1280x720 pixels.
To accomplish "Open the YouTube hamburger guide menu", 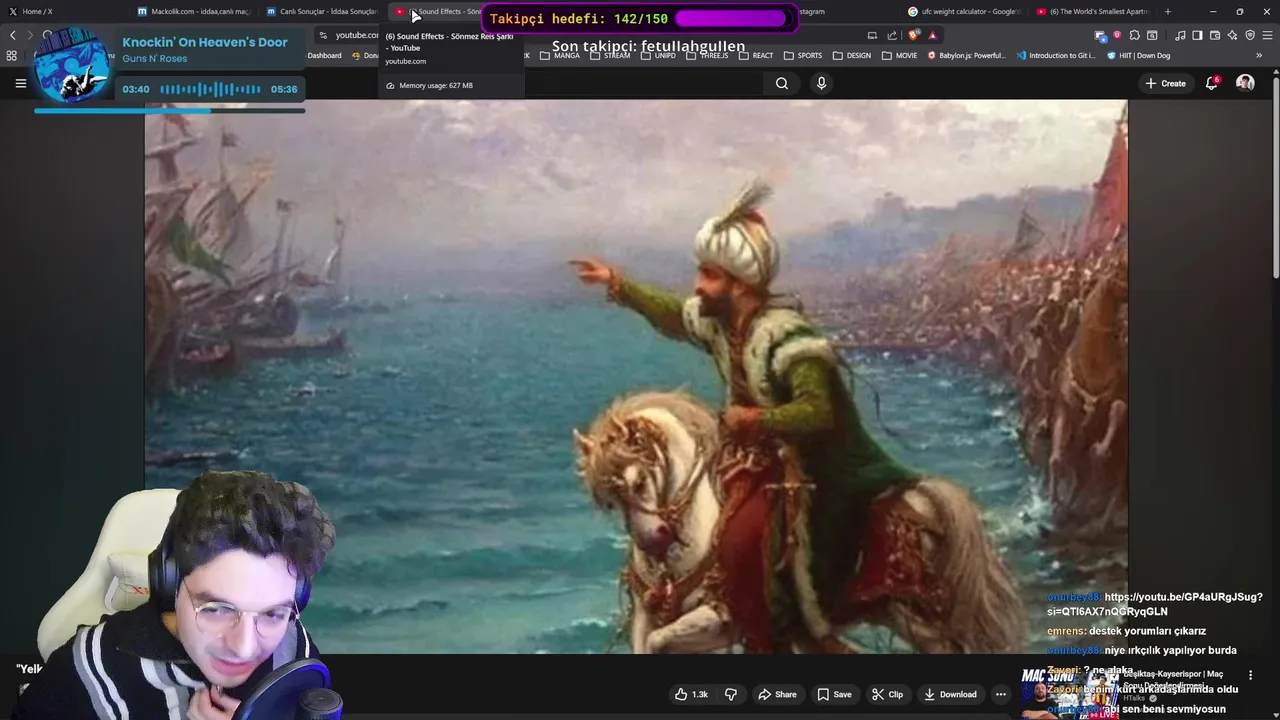I will coord(20,83).
